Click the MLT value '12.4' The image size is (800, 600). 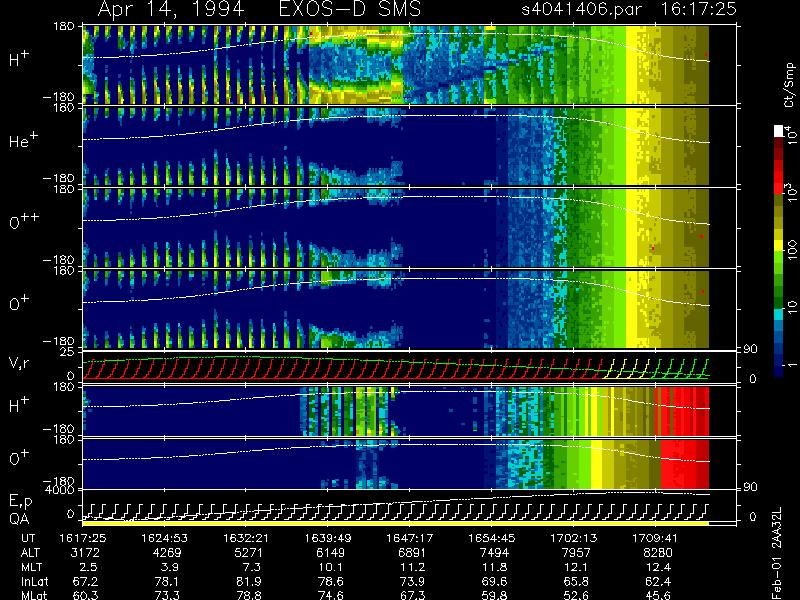tap(658, 567)
